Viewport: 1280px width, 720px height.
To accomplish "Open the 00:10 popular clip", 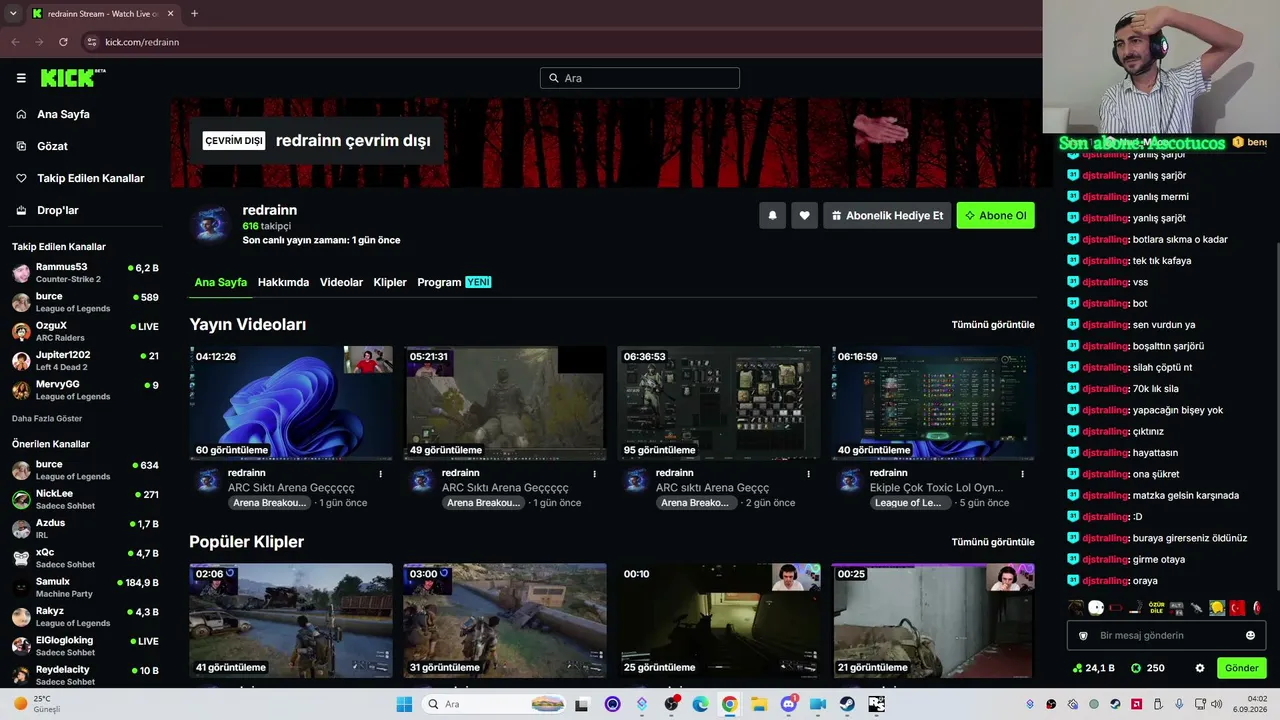I will (x=719, y=620).
